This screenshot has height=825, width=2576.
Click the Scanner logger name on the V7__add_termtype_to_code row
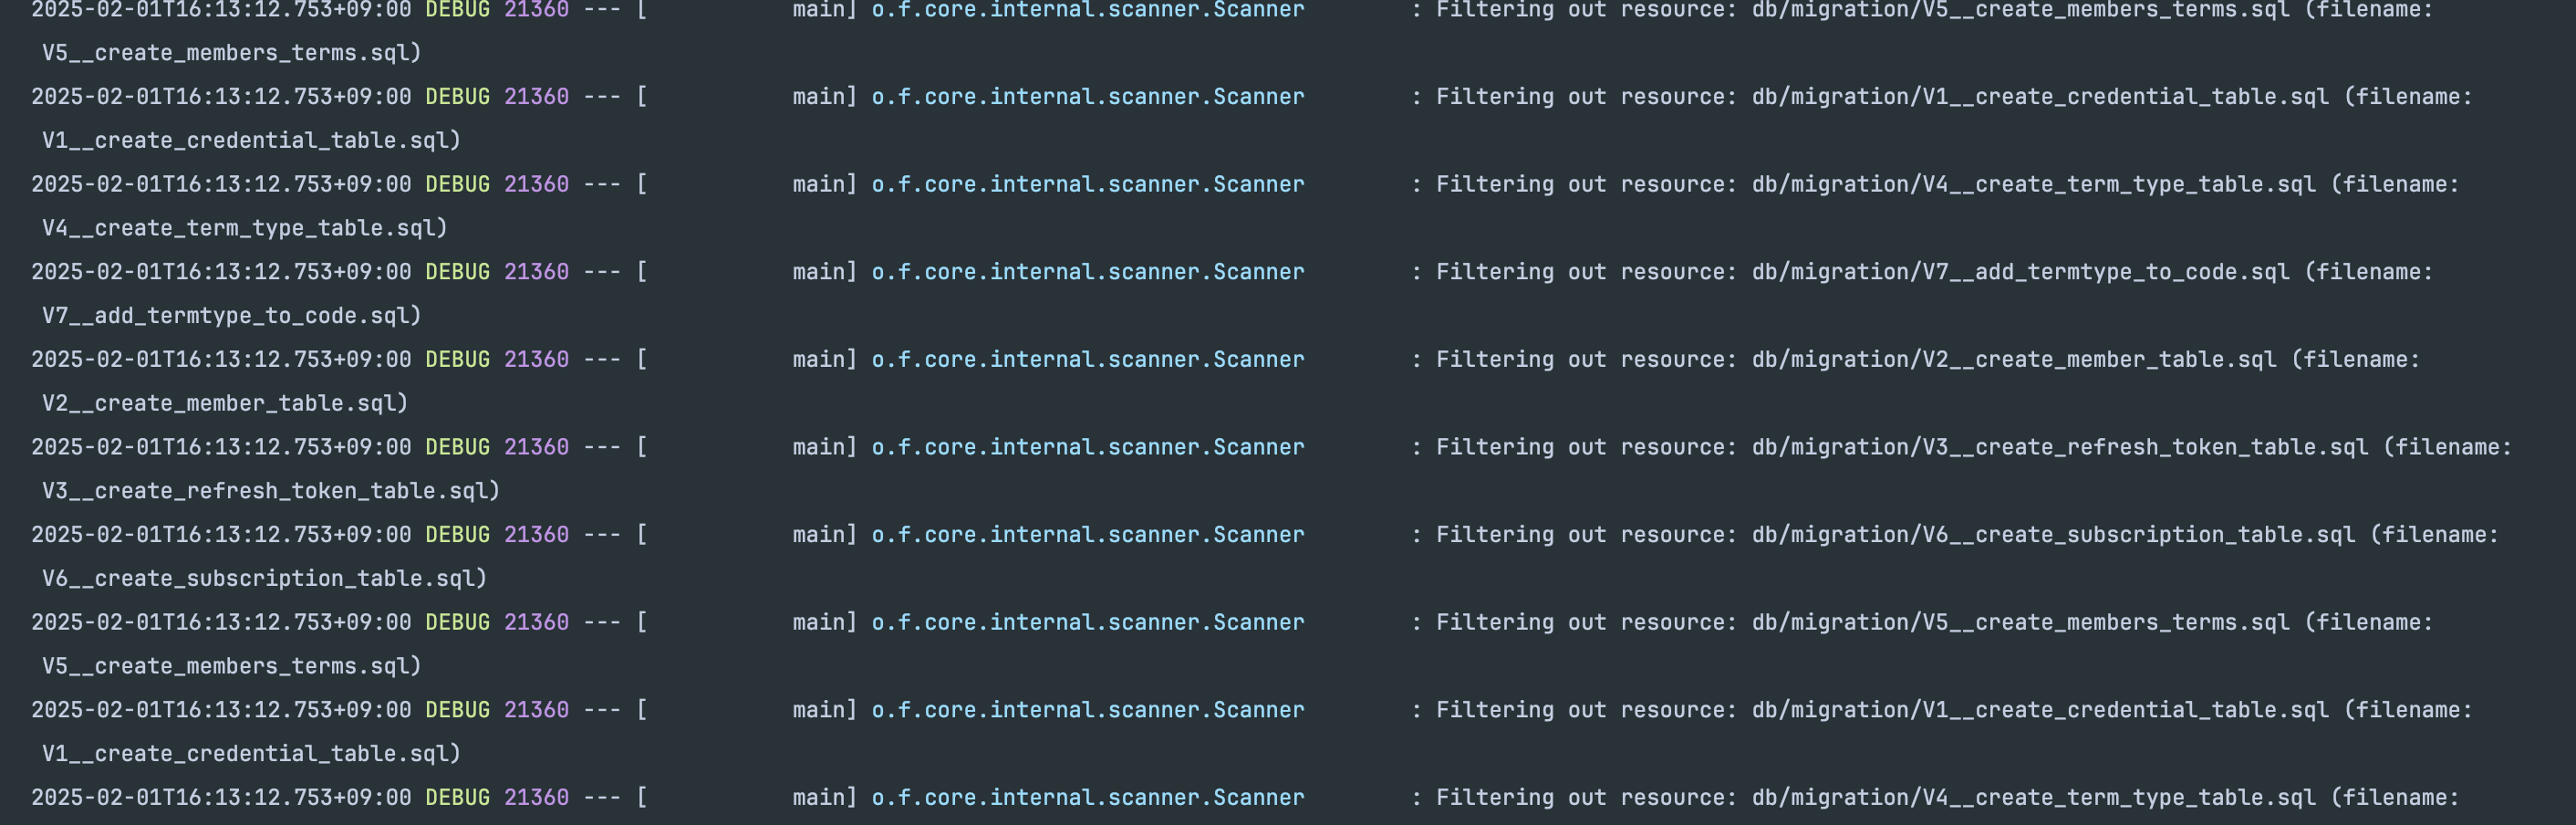point(1088,272)
